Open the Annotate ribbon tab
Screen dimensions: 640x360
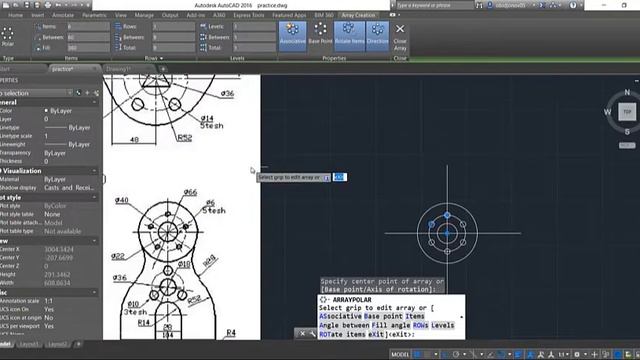coord(63,15)
